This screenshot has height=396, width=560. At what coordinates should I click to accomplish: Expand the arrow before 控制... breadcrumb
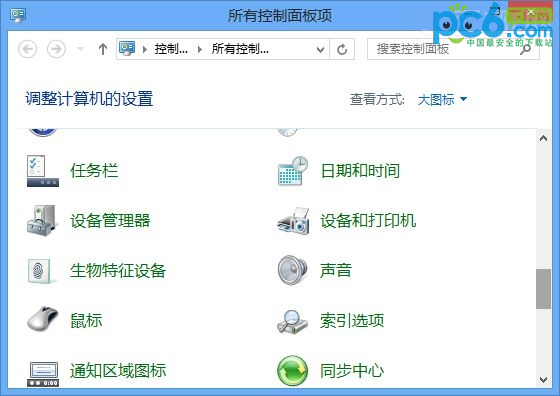click(x=145, y=49)
